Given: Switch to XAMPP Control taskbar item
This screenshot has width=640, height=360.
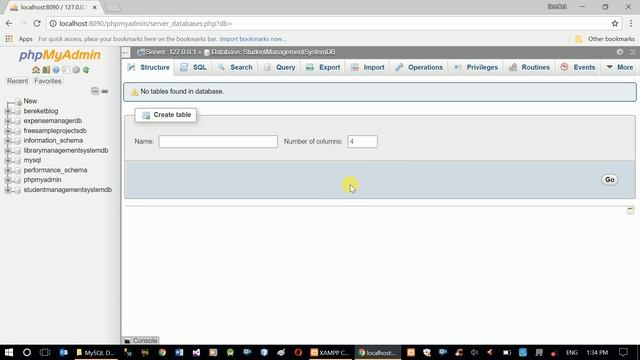Looking at the screenshot, I should pyautogui.click(x=330, y=352).
